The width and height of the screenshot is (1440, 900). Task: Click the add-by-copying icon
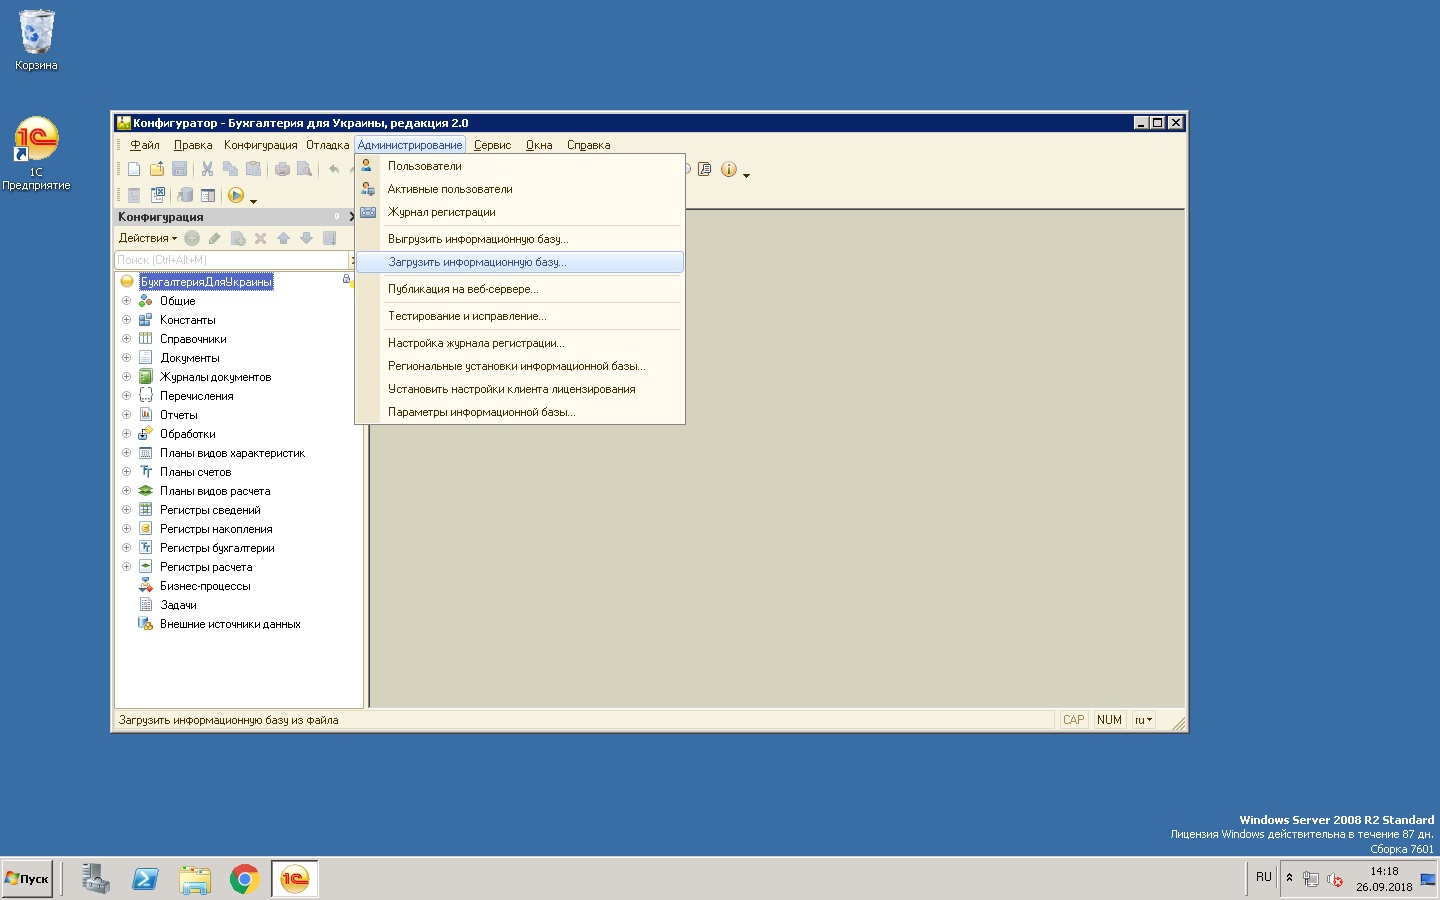click(x=238, y=238)
